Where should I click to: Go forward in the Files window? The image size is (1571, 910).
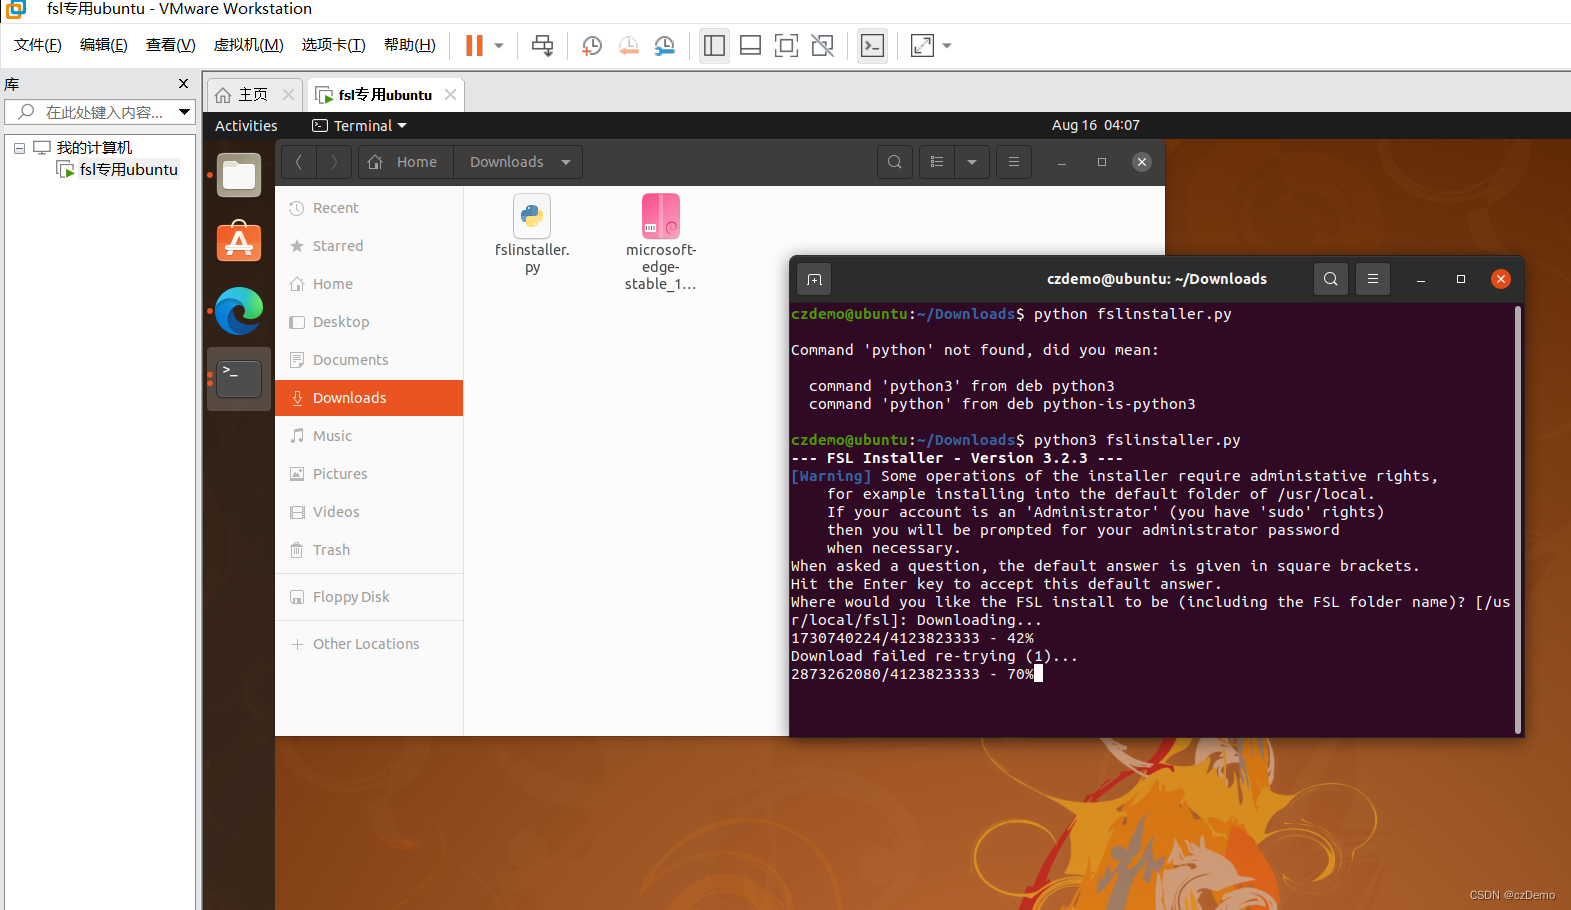[x=334, y=162]
